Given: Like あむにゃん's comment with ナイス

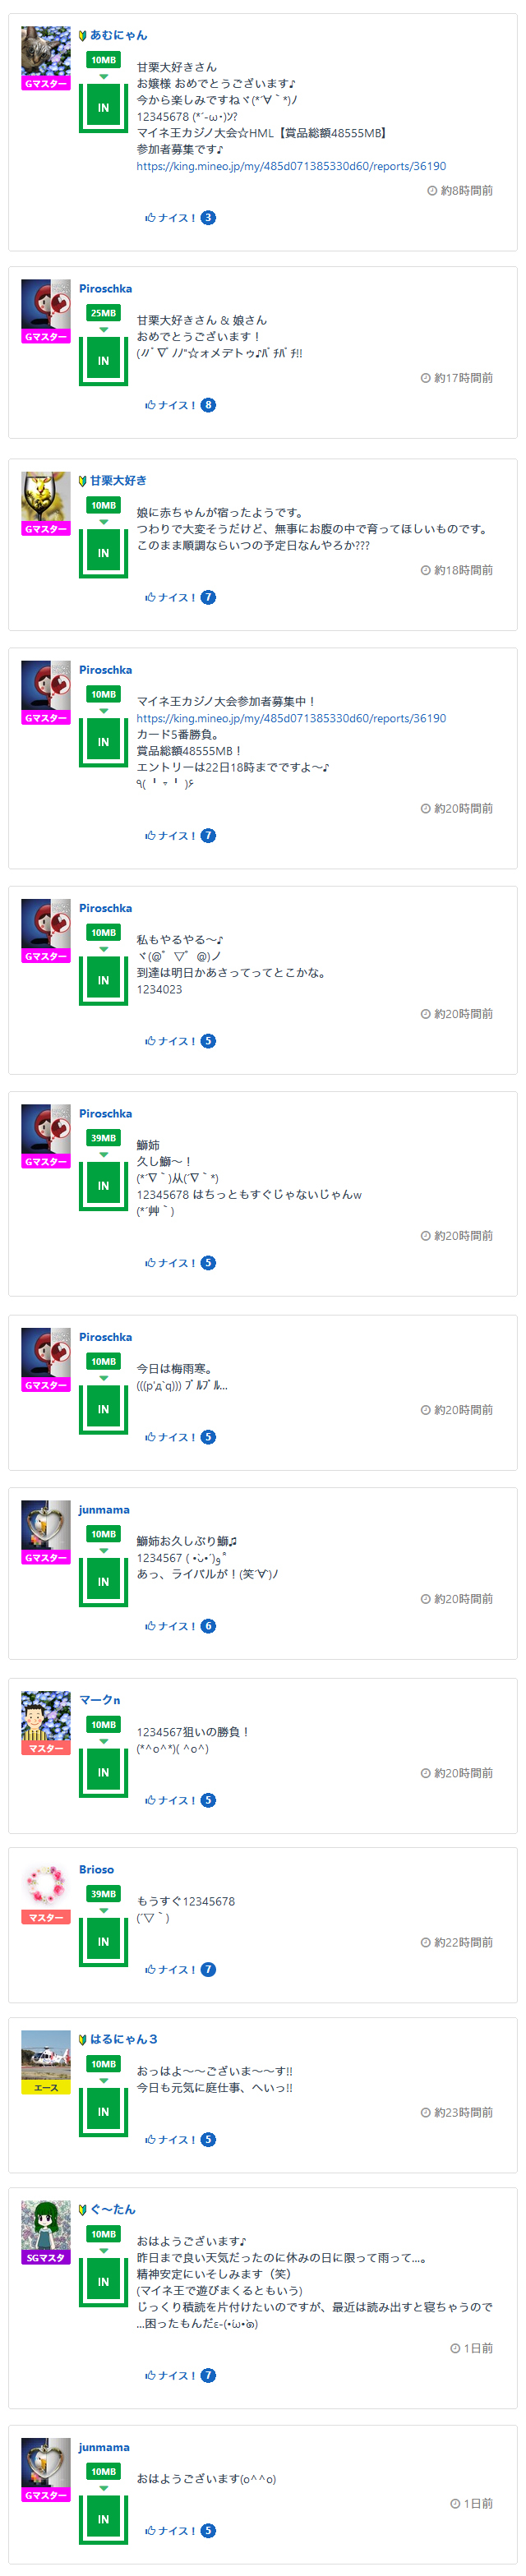Looking at the screenshot, I should point(171,218).
